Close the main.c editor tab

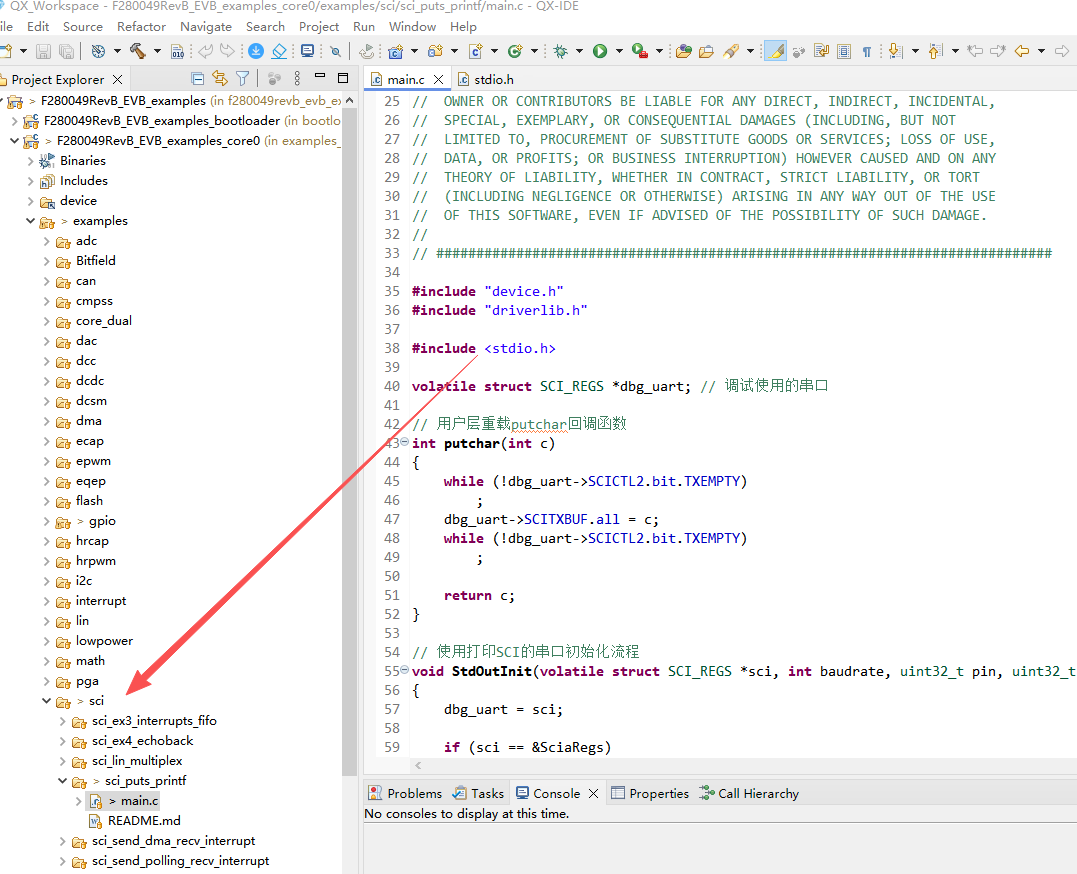(438, 80)
